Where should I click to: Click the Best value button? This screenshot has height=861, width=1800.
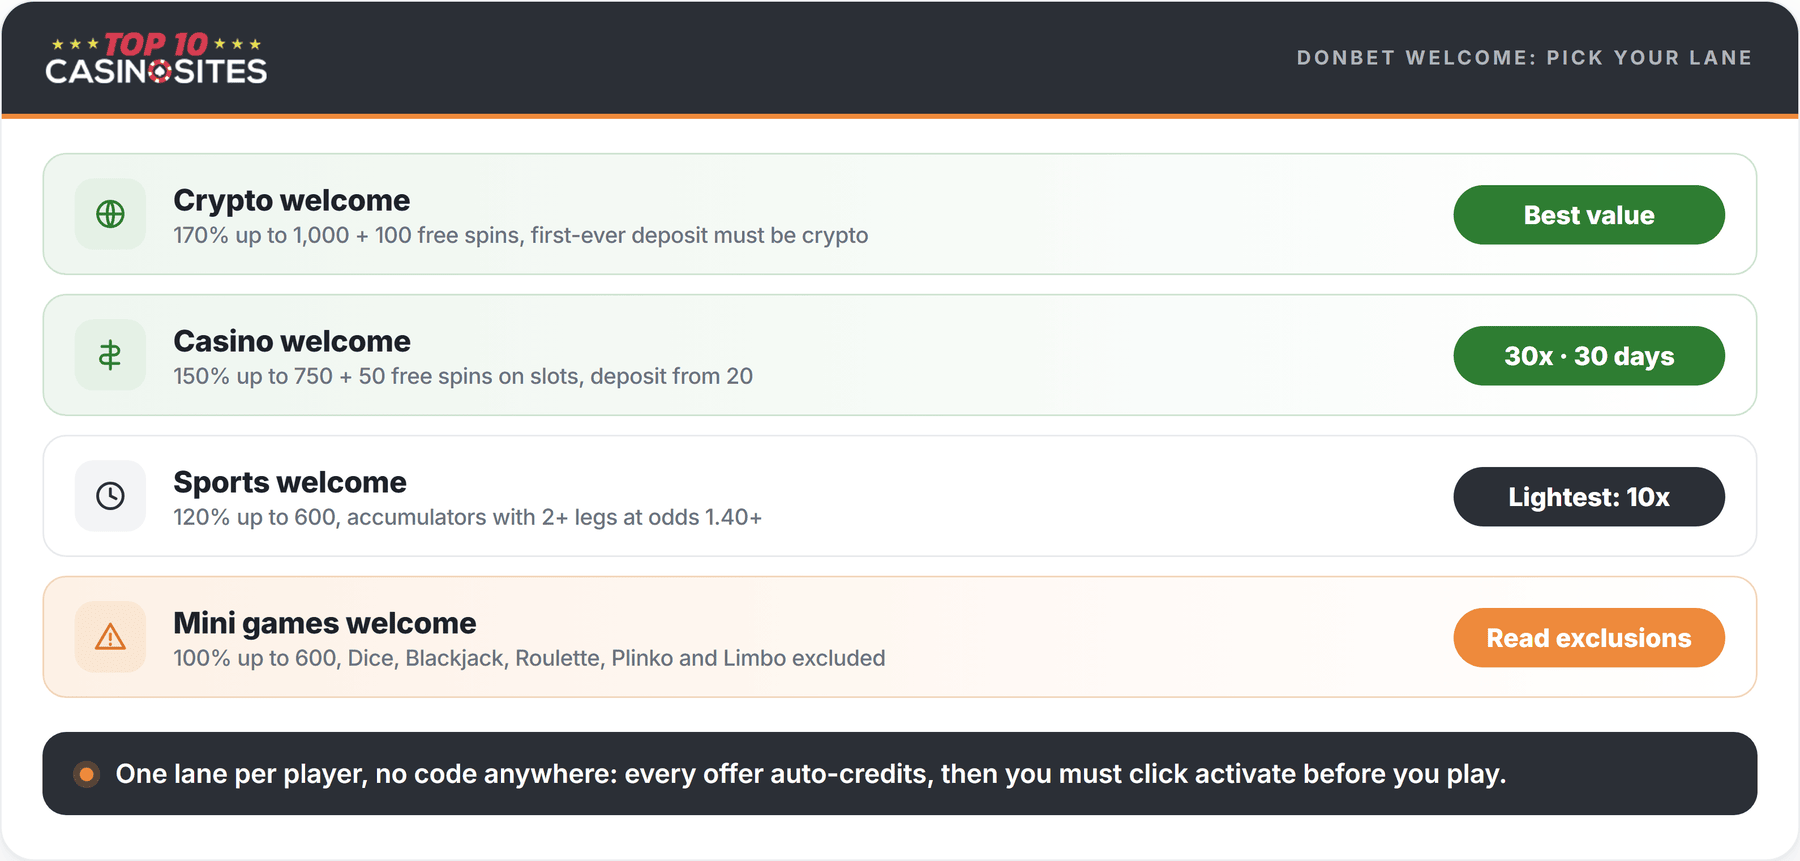point(1589,215)
